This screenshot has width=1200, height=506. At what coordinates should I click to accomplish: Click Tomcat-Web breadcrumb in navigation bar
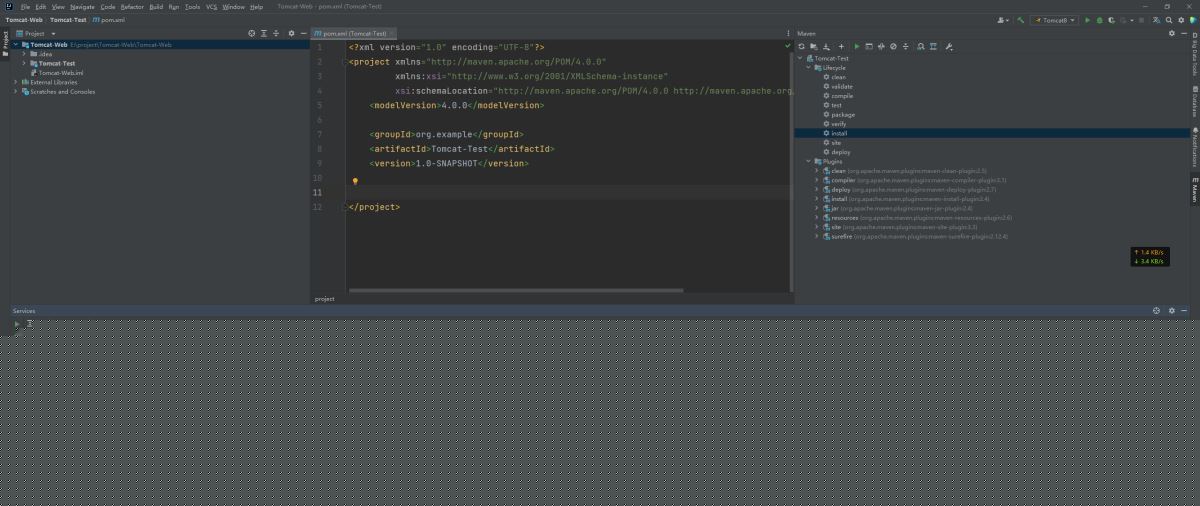pos(24,20)
